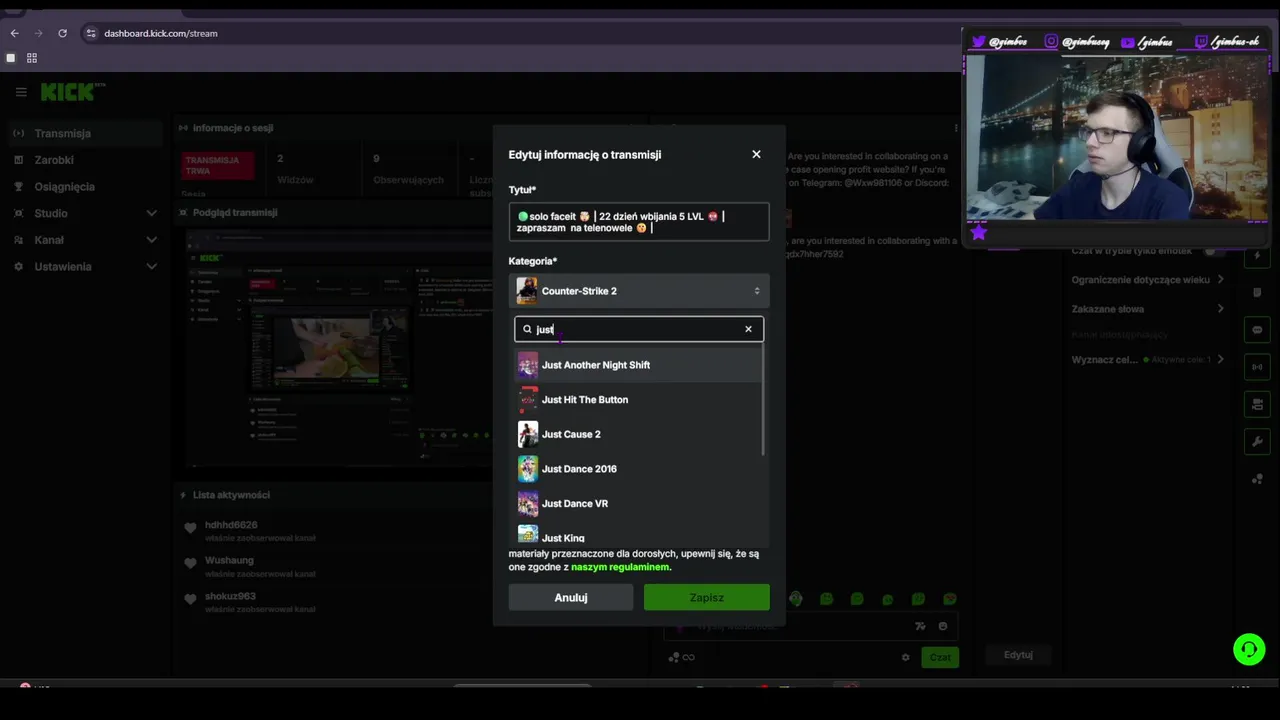Save changes with the Zapisz button
1280x720 pixels.
click(707, 598)
